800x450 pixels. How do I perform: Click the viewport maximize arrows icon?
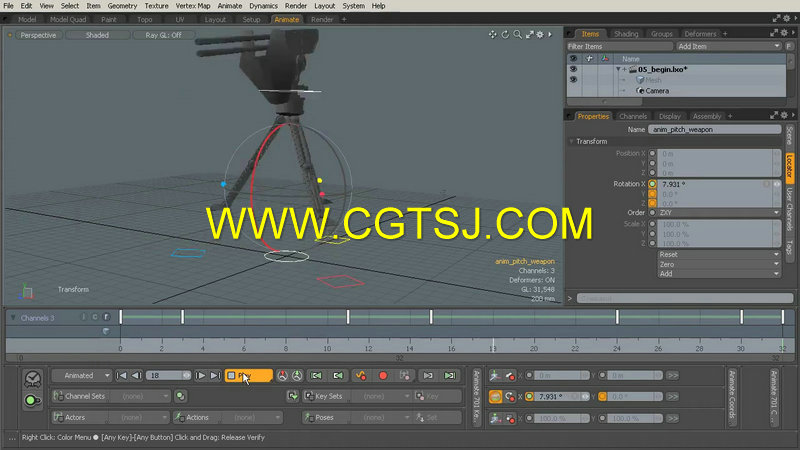tap(530, 35)
